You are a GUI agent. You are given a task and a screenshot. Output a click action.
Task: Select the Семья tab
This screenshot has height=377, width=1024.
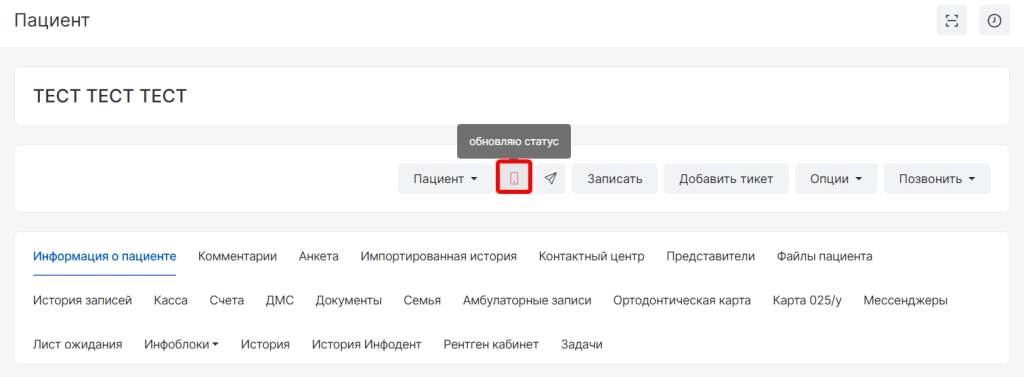(422, 301)
